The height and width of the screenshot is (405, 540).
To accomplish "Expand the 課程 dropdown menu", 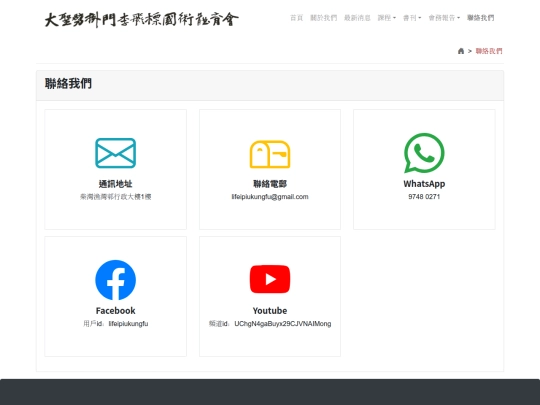I will (x=386, y=18).
